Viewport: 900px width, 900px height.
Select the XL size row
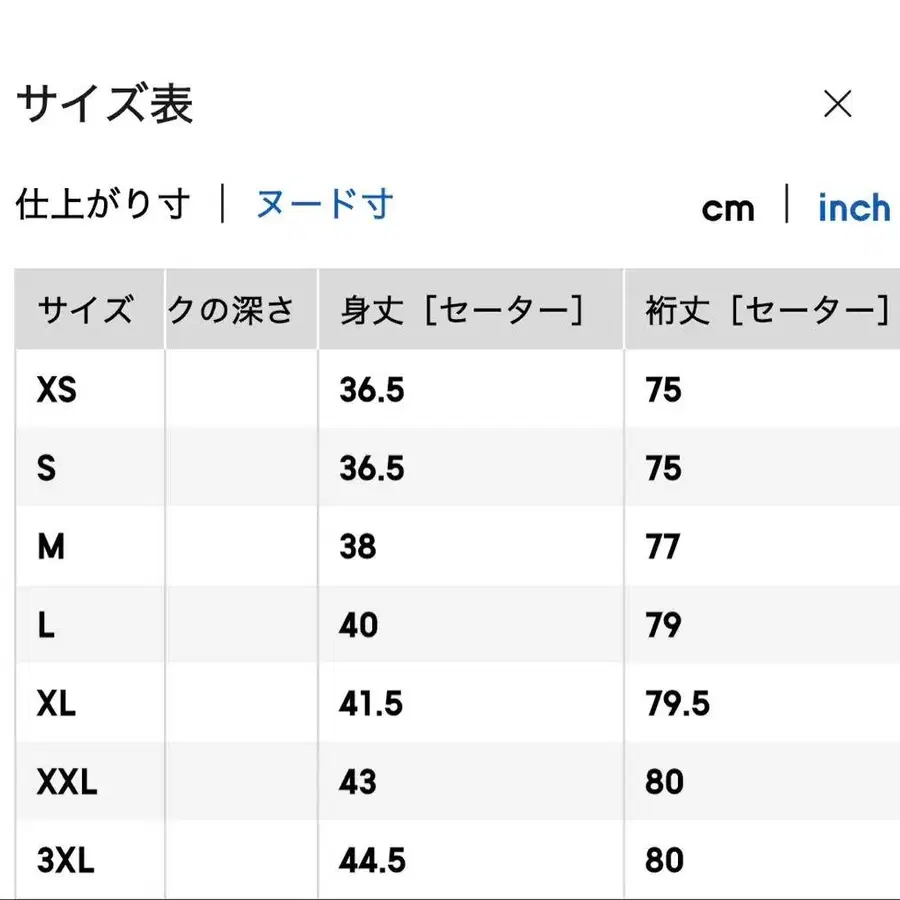[x=57, y=704]
